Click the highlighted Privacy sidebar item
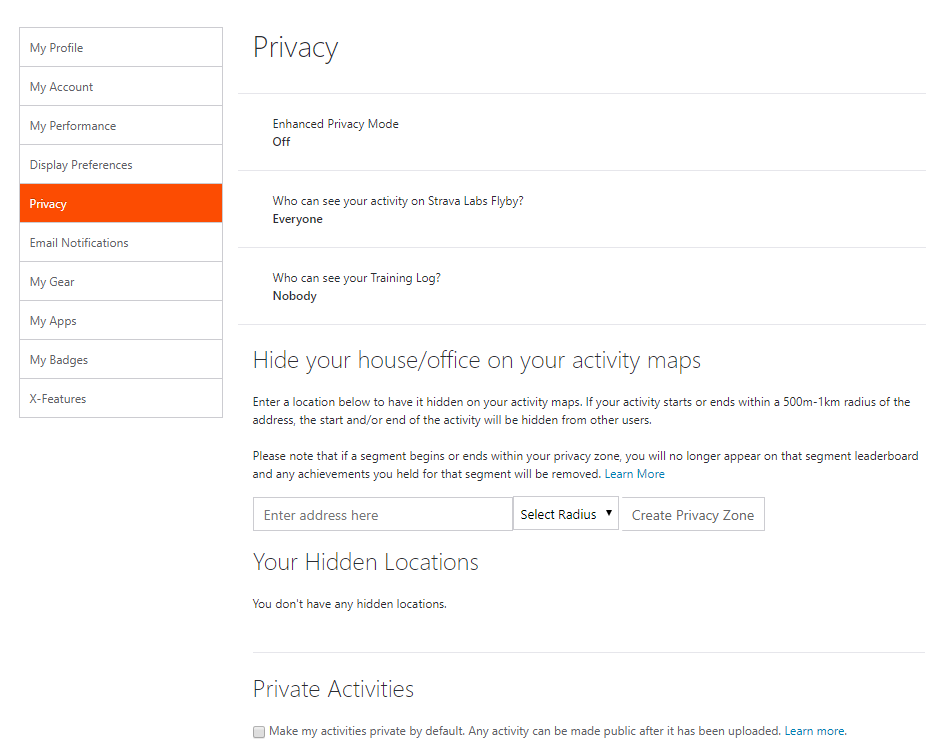 coord(121,203)
